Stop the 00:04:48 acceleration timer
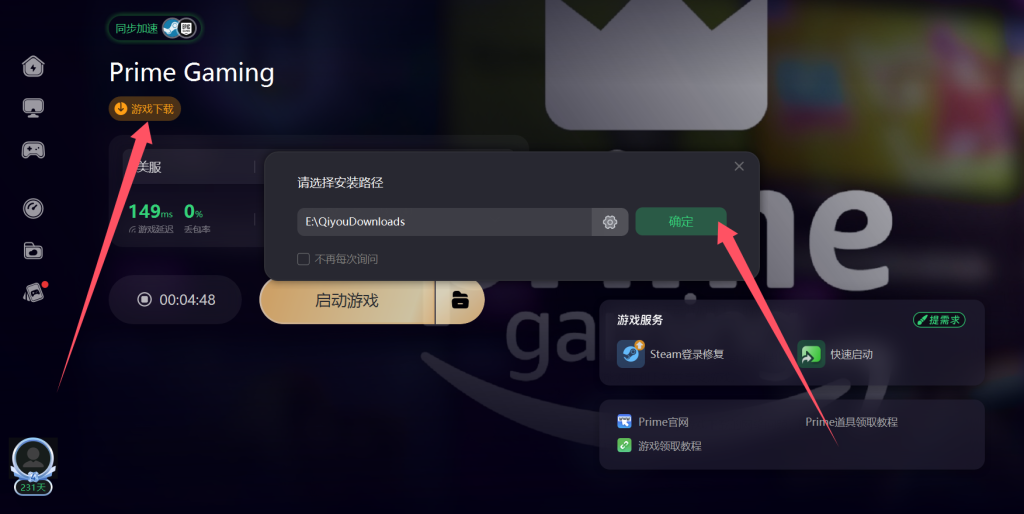The image size is (1024, 514). tap(175, 300)
